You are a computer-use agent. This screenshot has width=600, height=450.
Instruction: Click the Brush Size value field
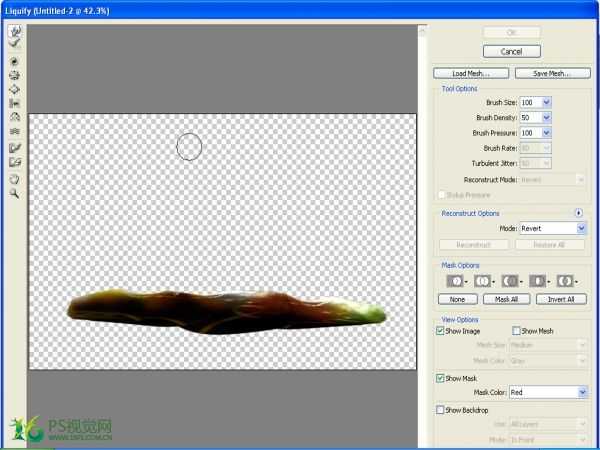pyautogui.click(x=530, y=102)
